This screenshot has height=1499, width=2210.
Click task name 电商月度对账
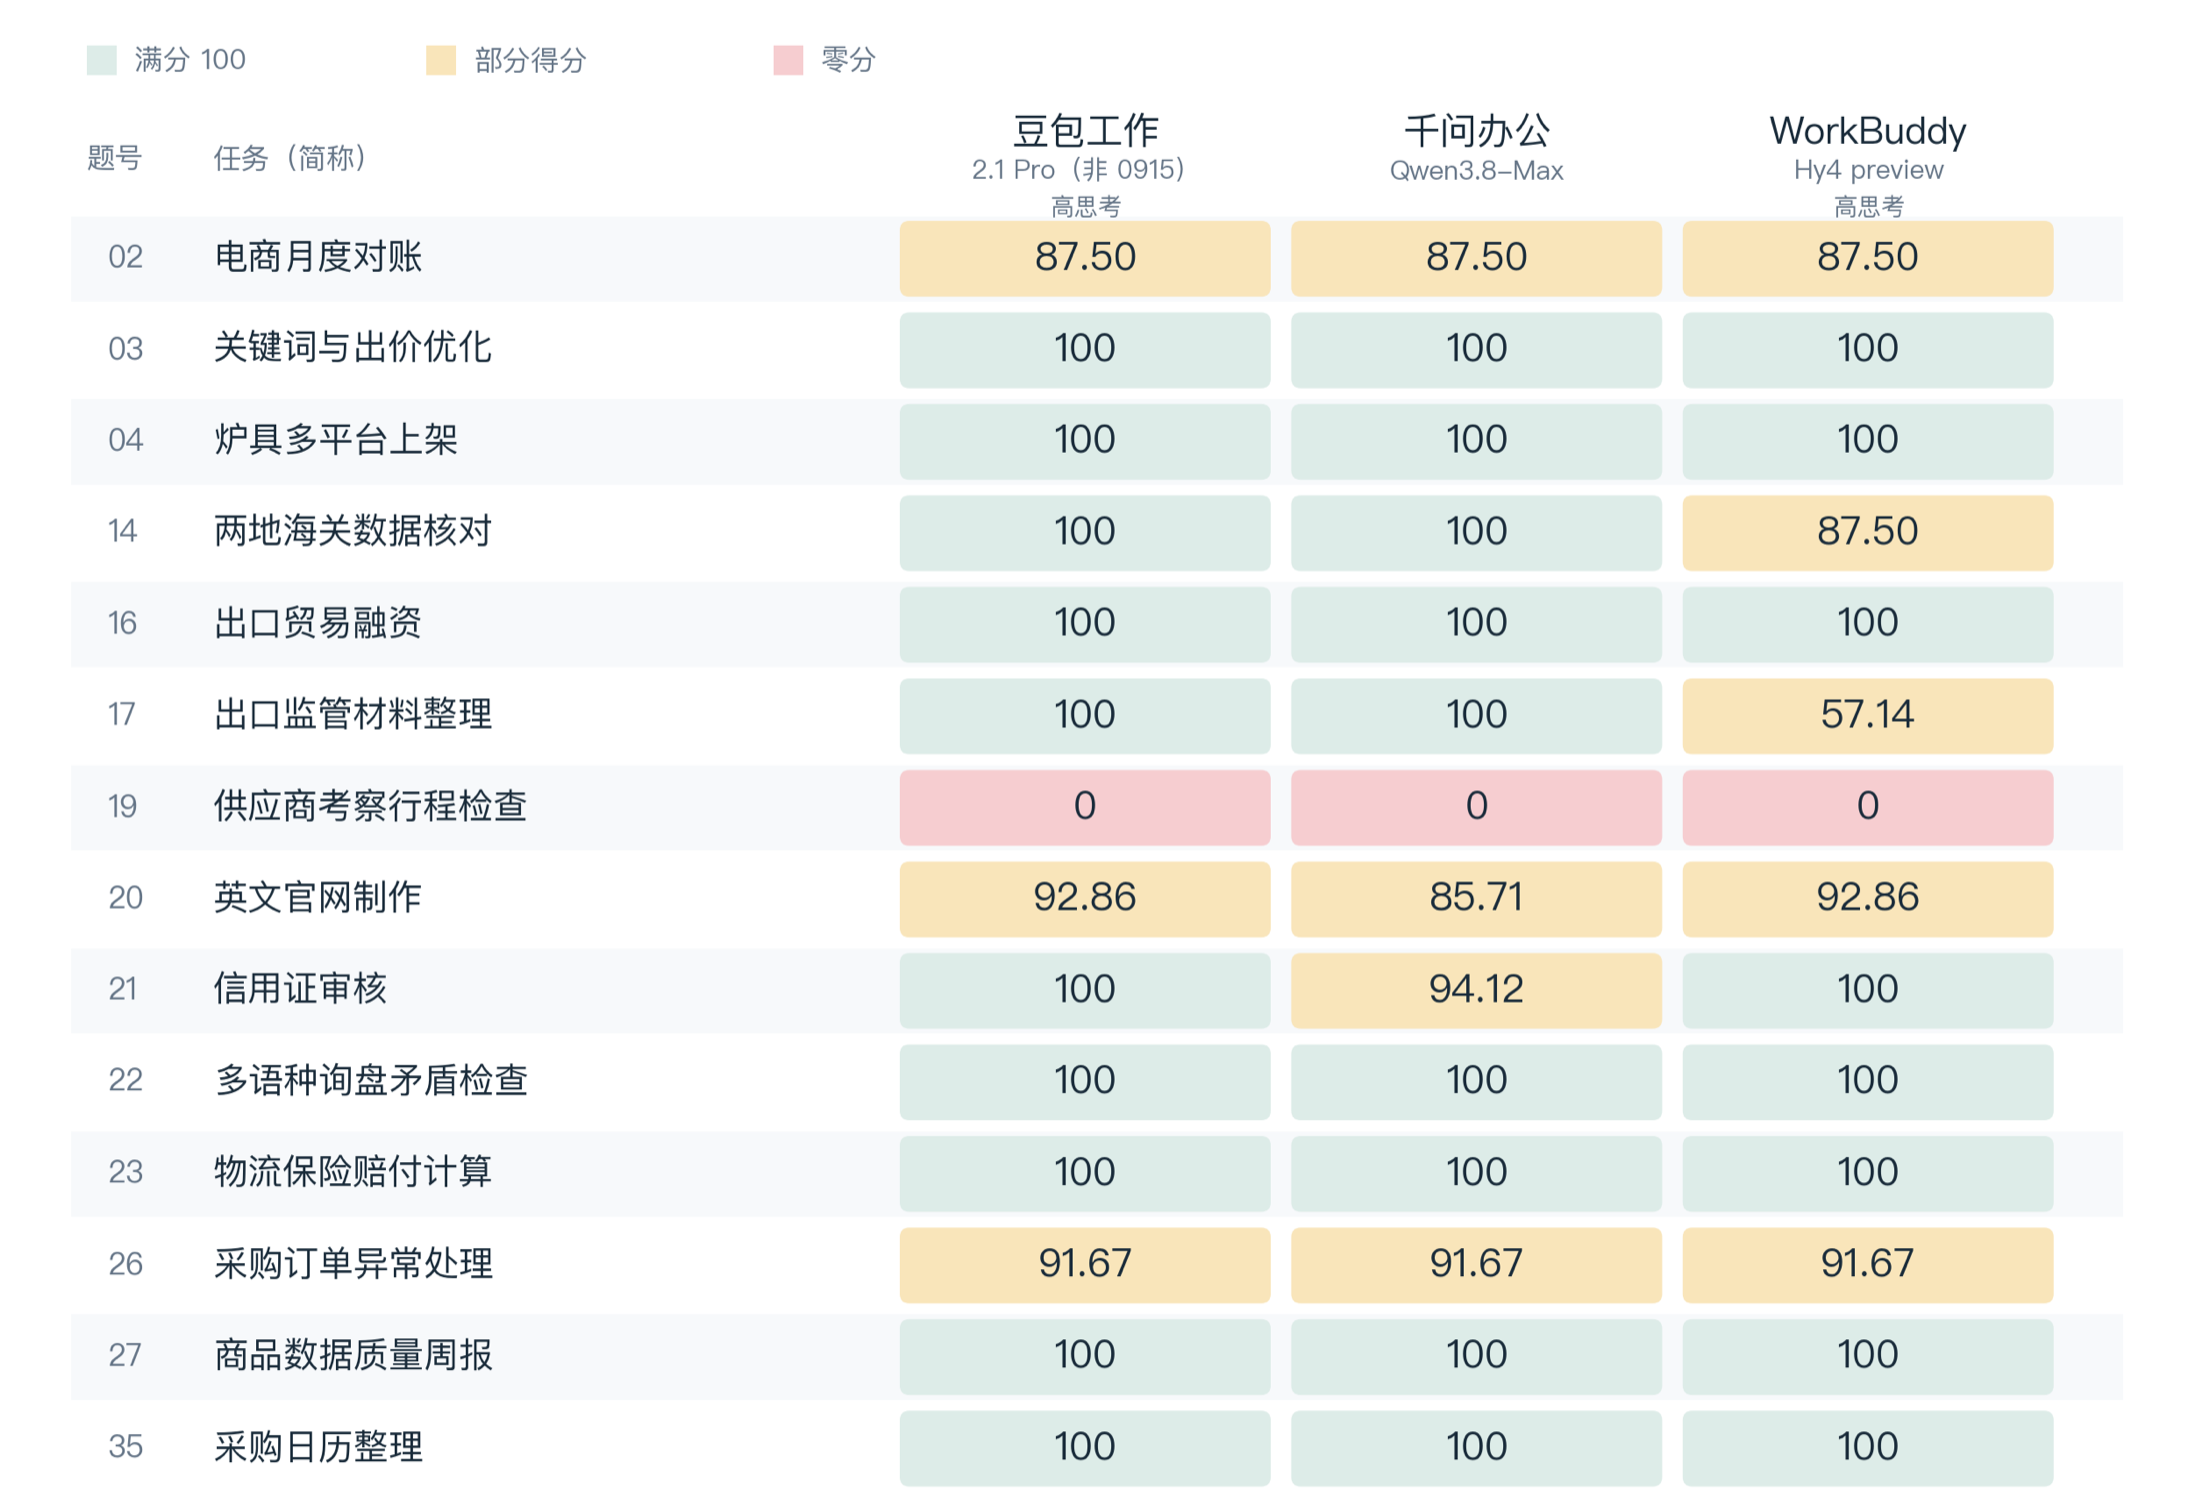pos(318,257)
